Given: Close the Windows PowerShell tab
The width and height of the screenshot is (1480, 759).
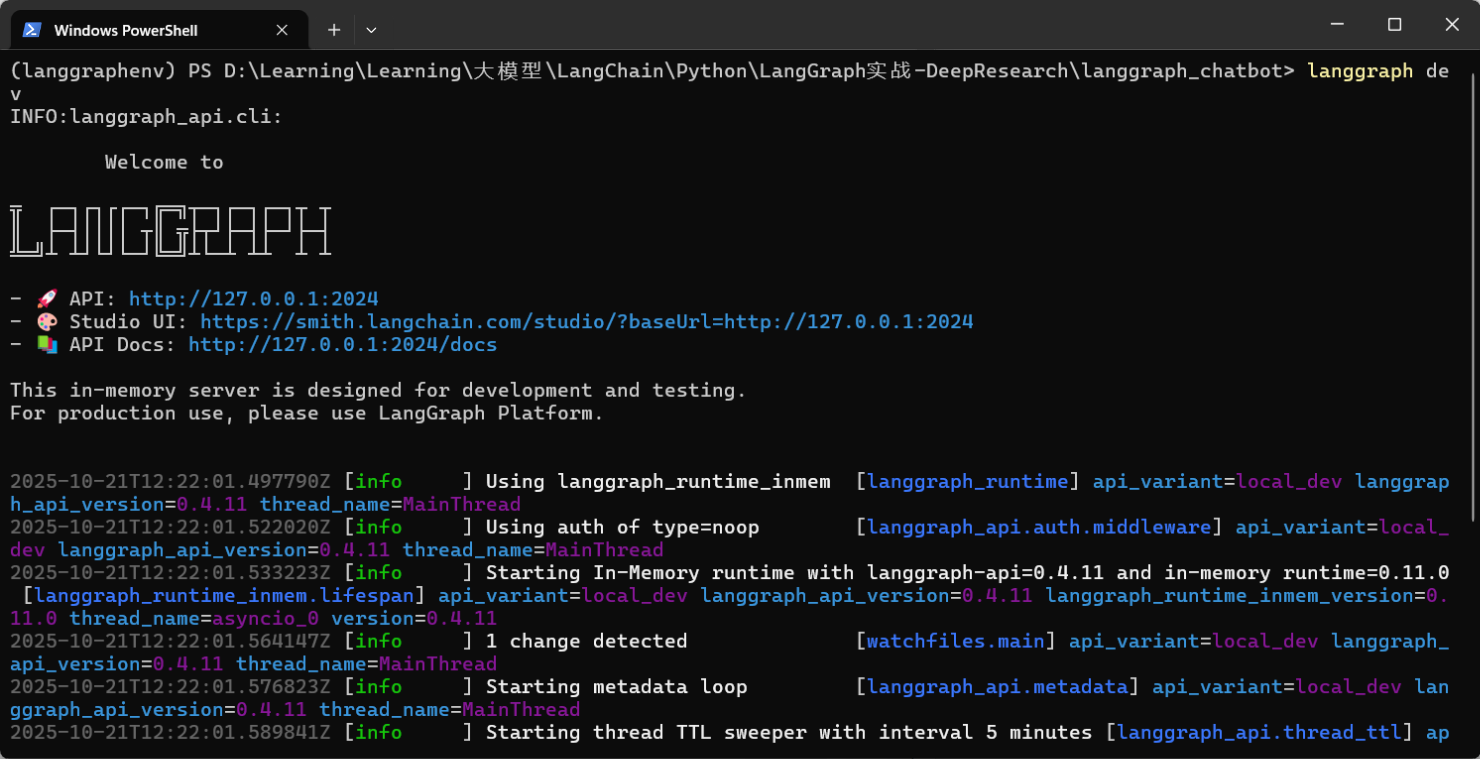Looking at the screenshot, I should tap(282, 29).
